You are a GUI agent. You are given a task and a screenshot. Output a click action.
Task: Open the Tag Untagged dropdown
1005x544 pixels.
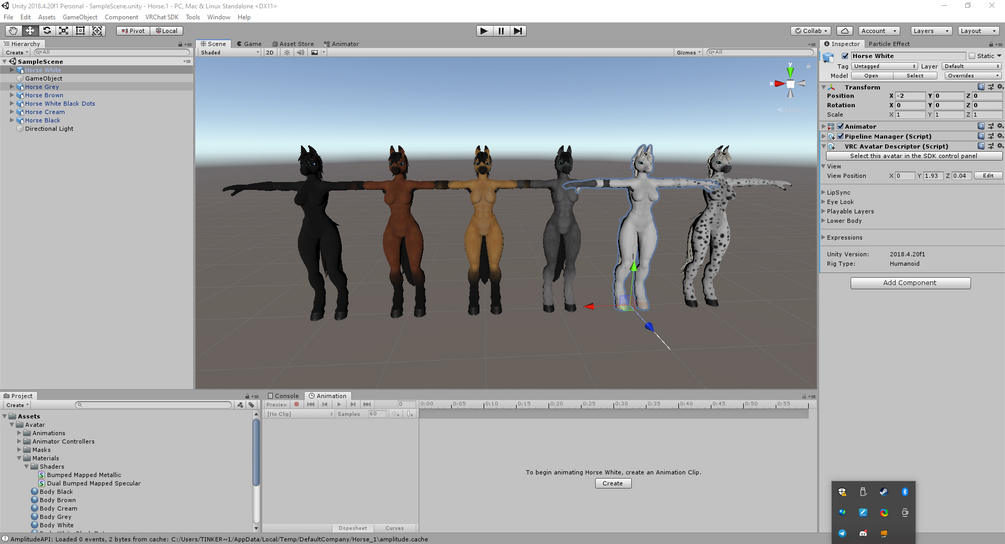point(885,66)
